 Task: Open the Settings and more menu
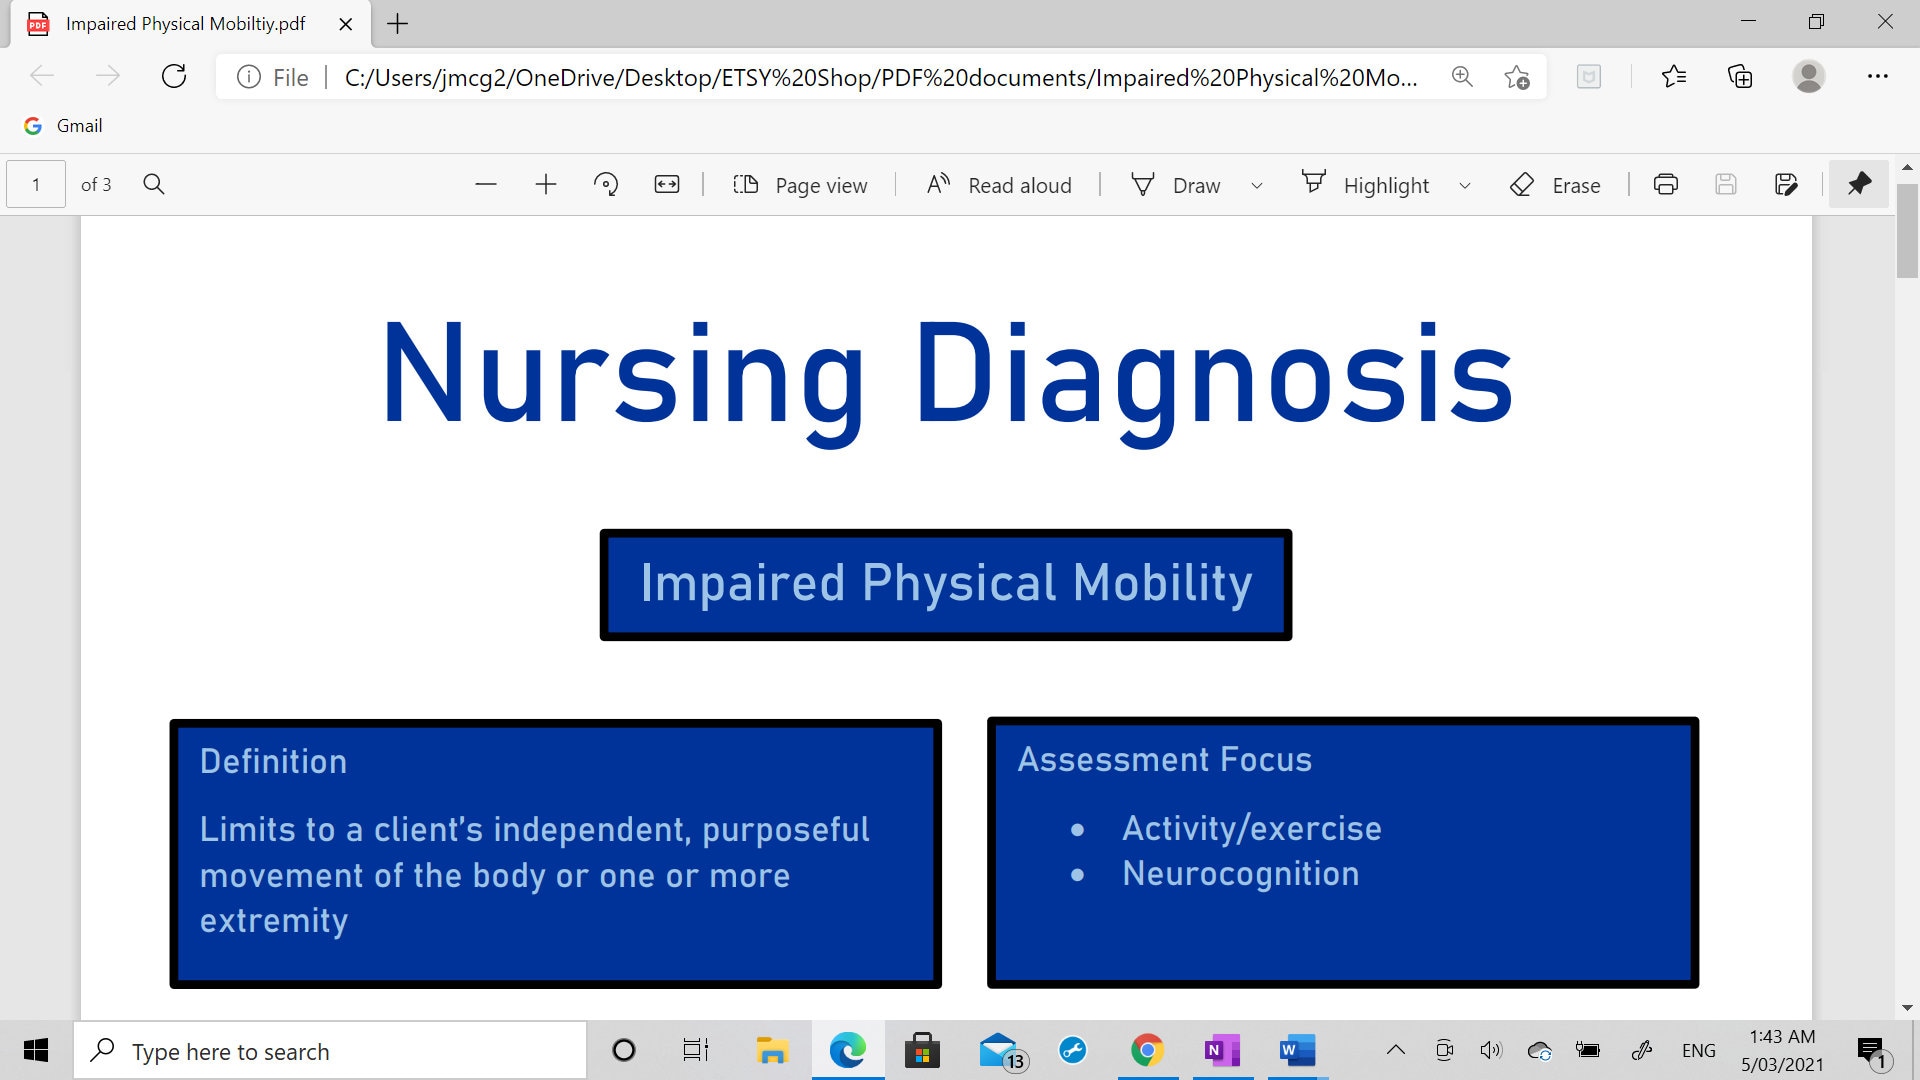coord(1879,76)
